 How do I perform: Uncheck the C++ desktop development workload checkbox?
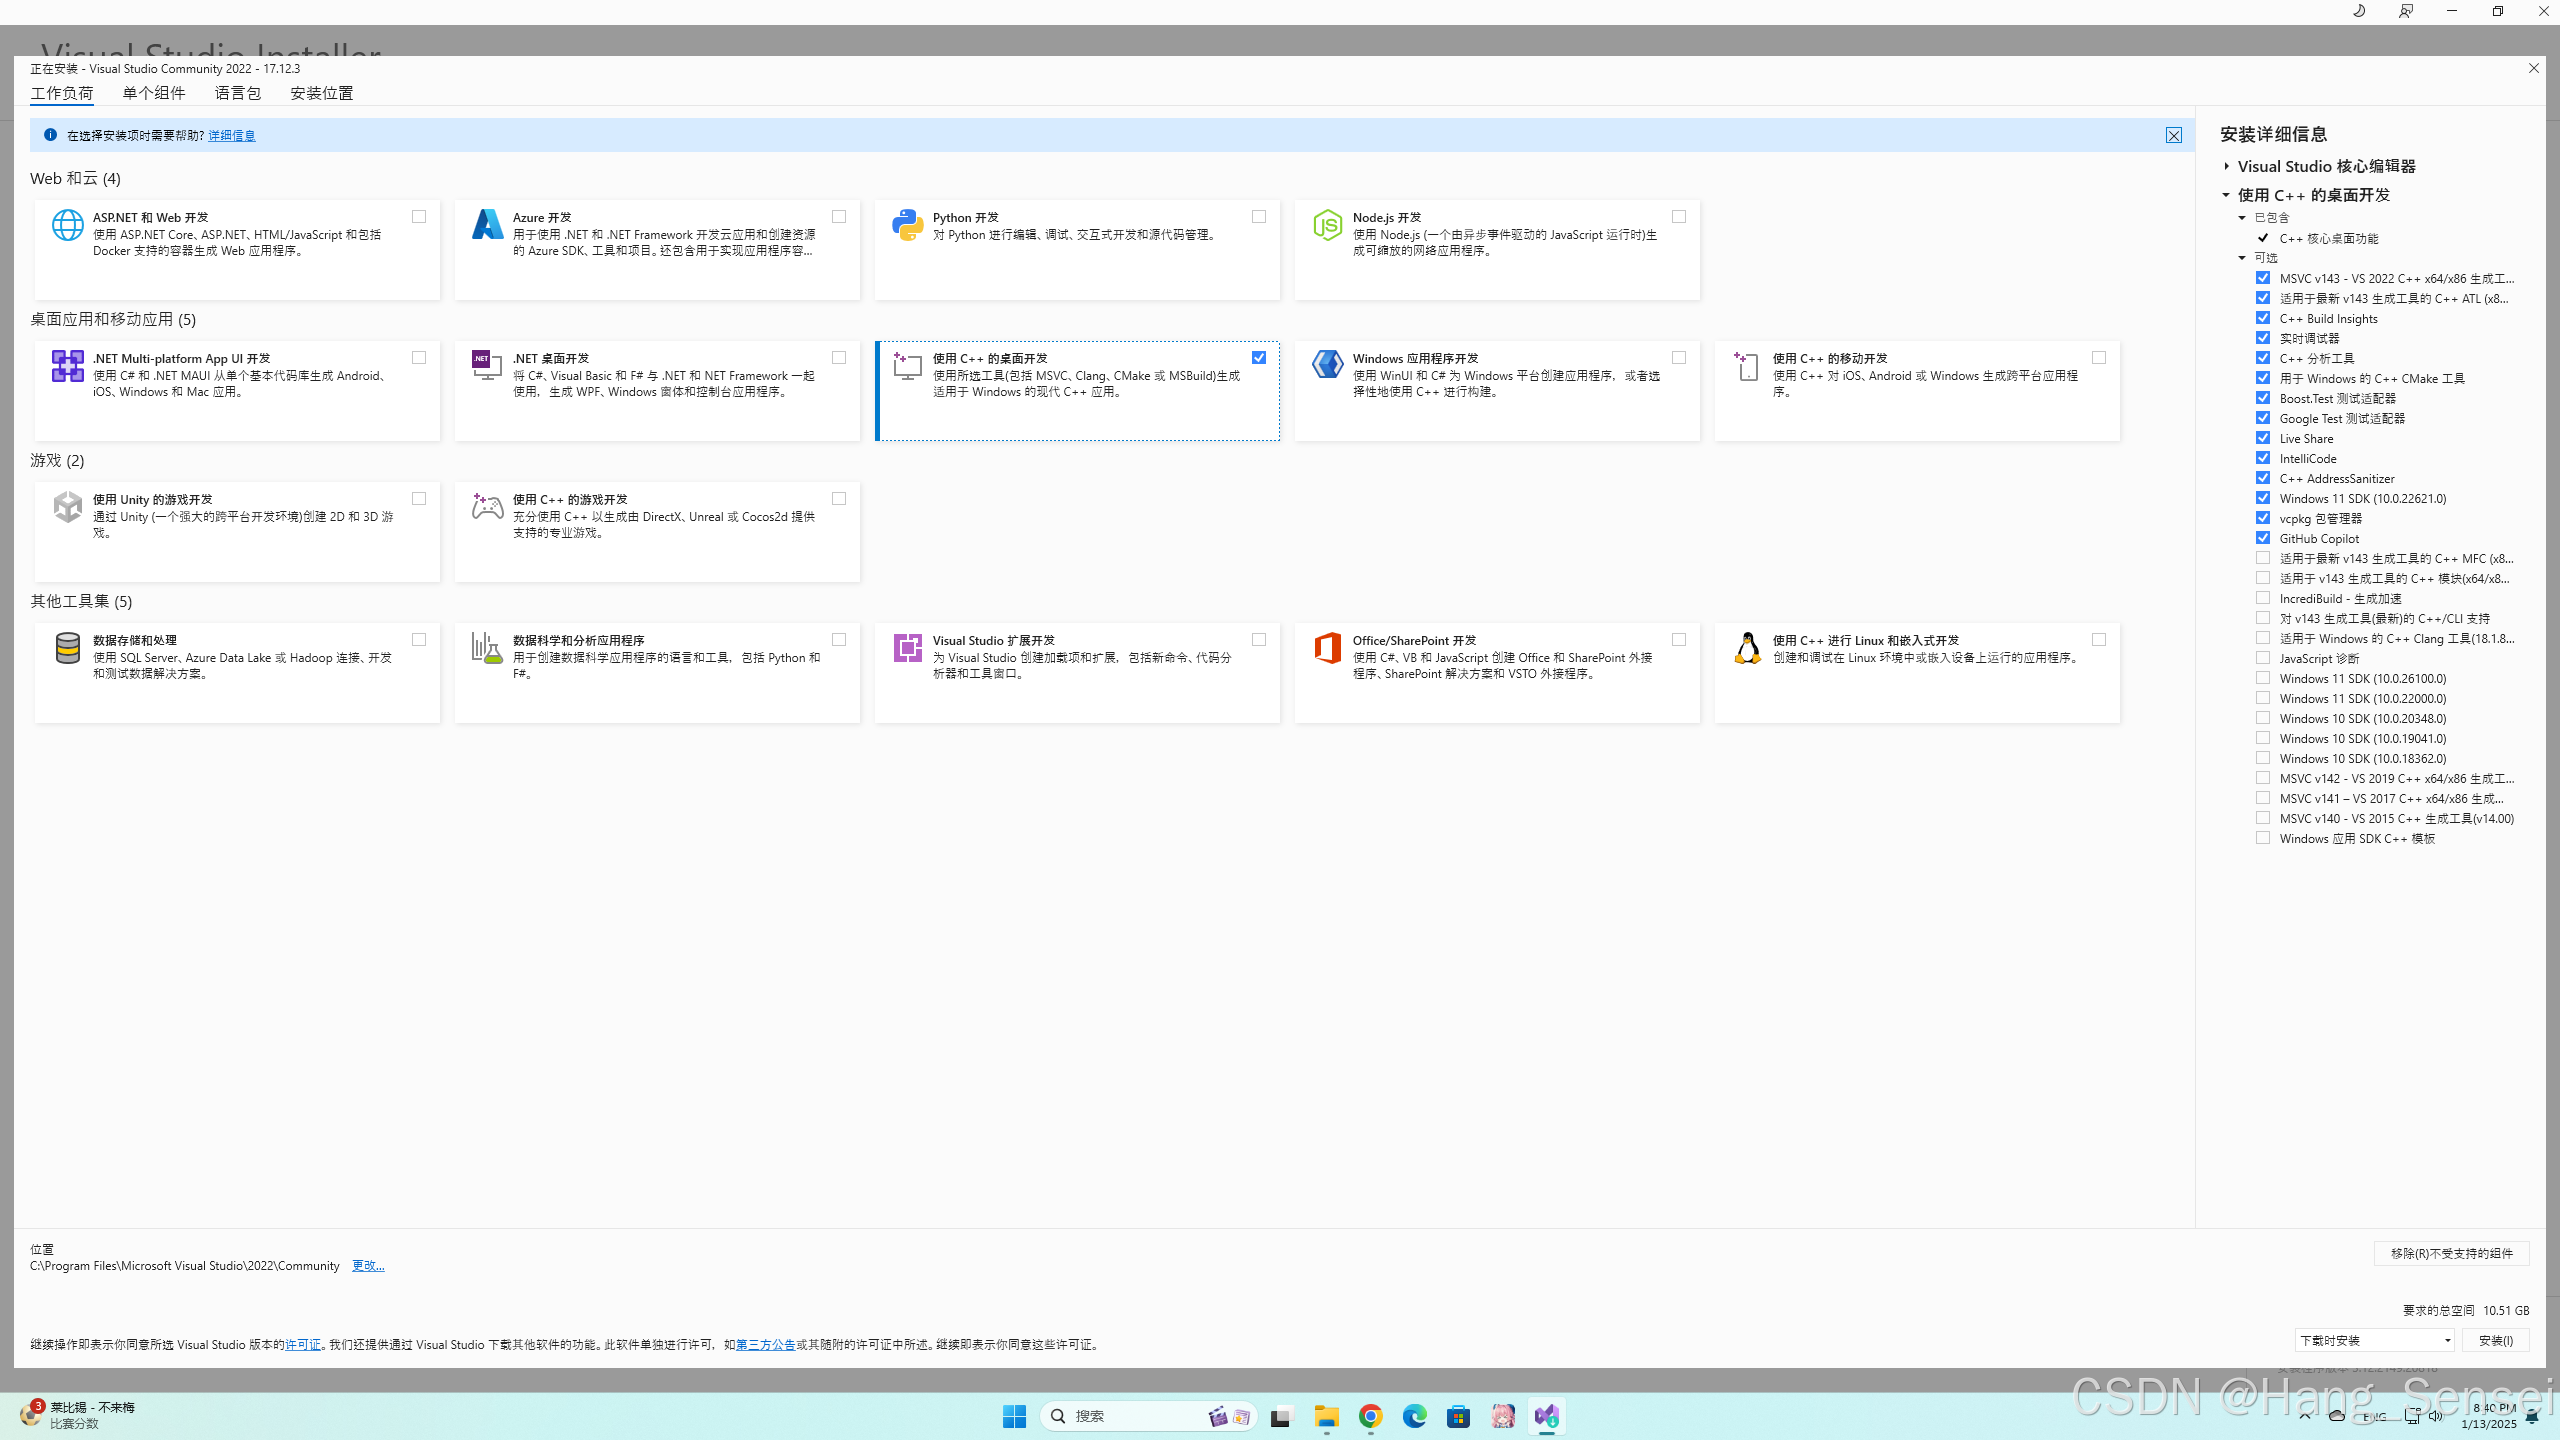[1259, 358]
